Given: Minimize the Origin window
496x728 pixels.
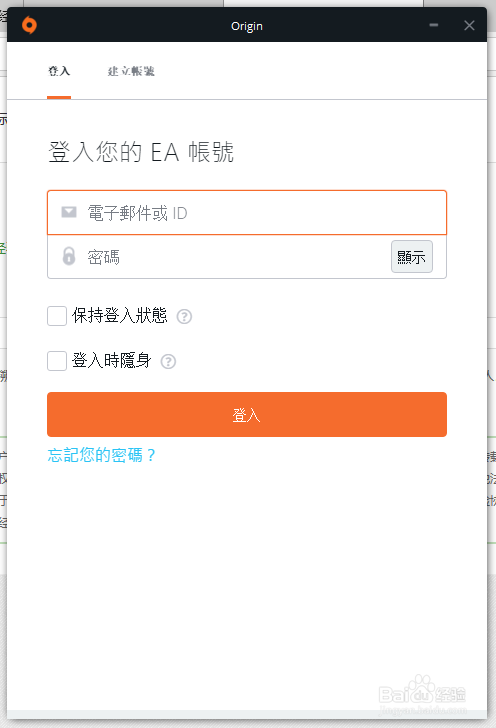Looking at the screenshot, I should click(x=434, y=25).
